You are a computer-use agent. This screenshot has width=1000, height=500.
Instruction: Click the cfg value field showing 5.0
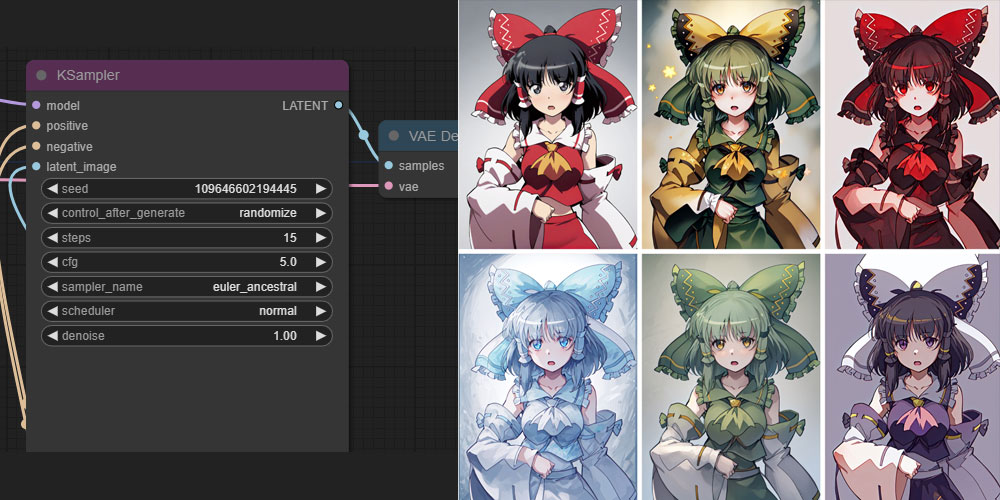[187, 262]
